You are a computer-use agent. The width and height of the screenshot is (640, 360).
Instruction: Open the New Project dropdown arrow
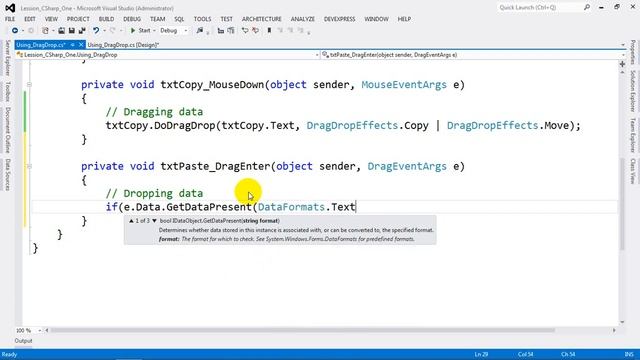pyautogui.click(x=53, y=31)
